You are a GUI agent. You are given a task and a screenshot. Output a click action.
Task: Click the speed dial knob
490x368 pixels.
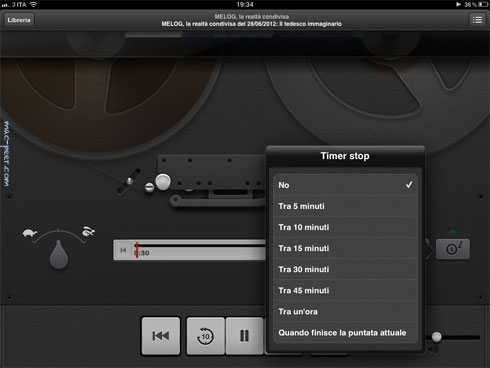(59, 254)
